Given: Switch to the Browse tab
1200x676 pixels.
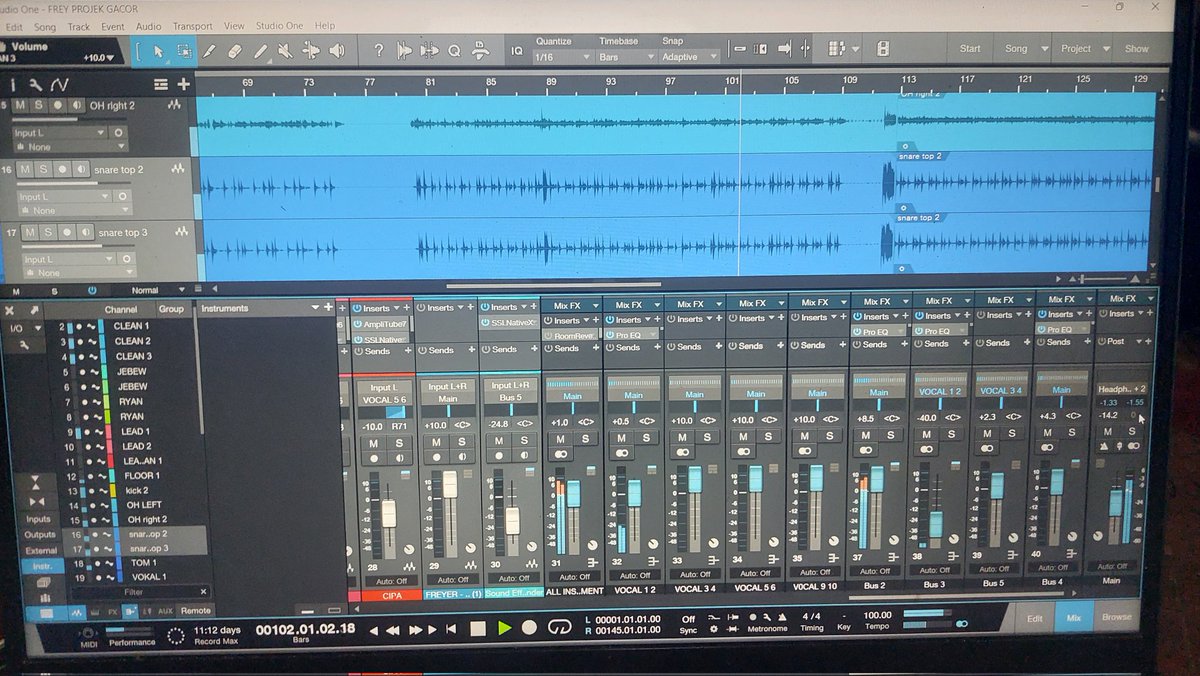Looking at the screenshot, I should pos(1117,617).
